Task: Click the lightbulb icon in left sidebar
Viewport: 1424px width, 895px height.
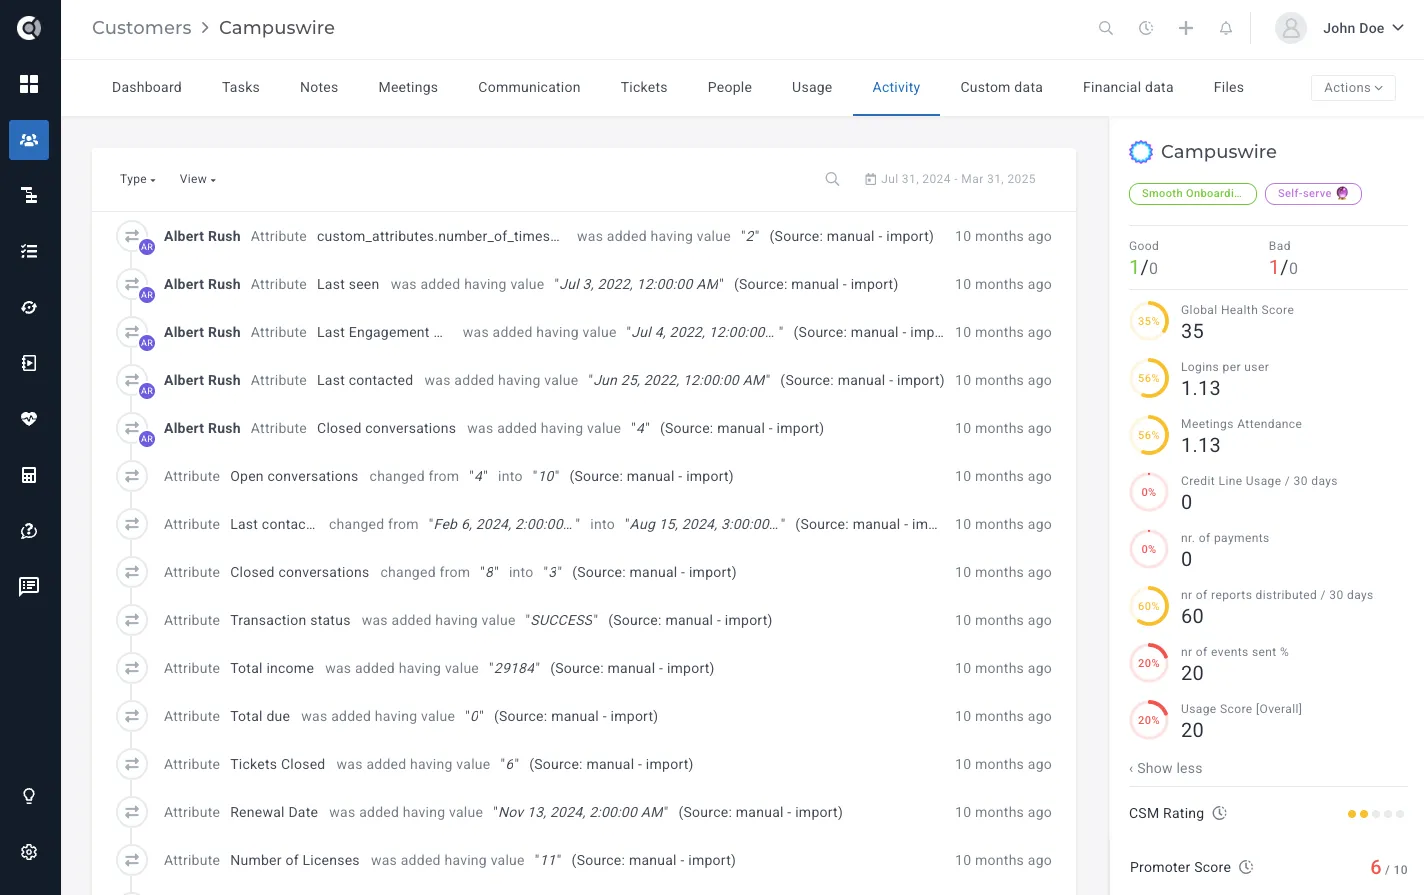Action: tap(29, 796)
